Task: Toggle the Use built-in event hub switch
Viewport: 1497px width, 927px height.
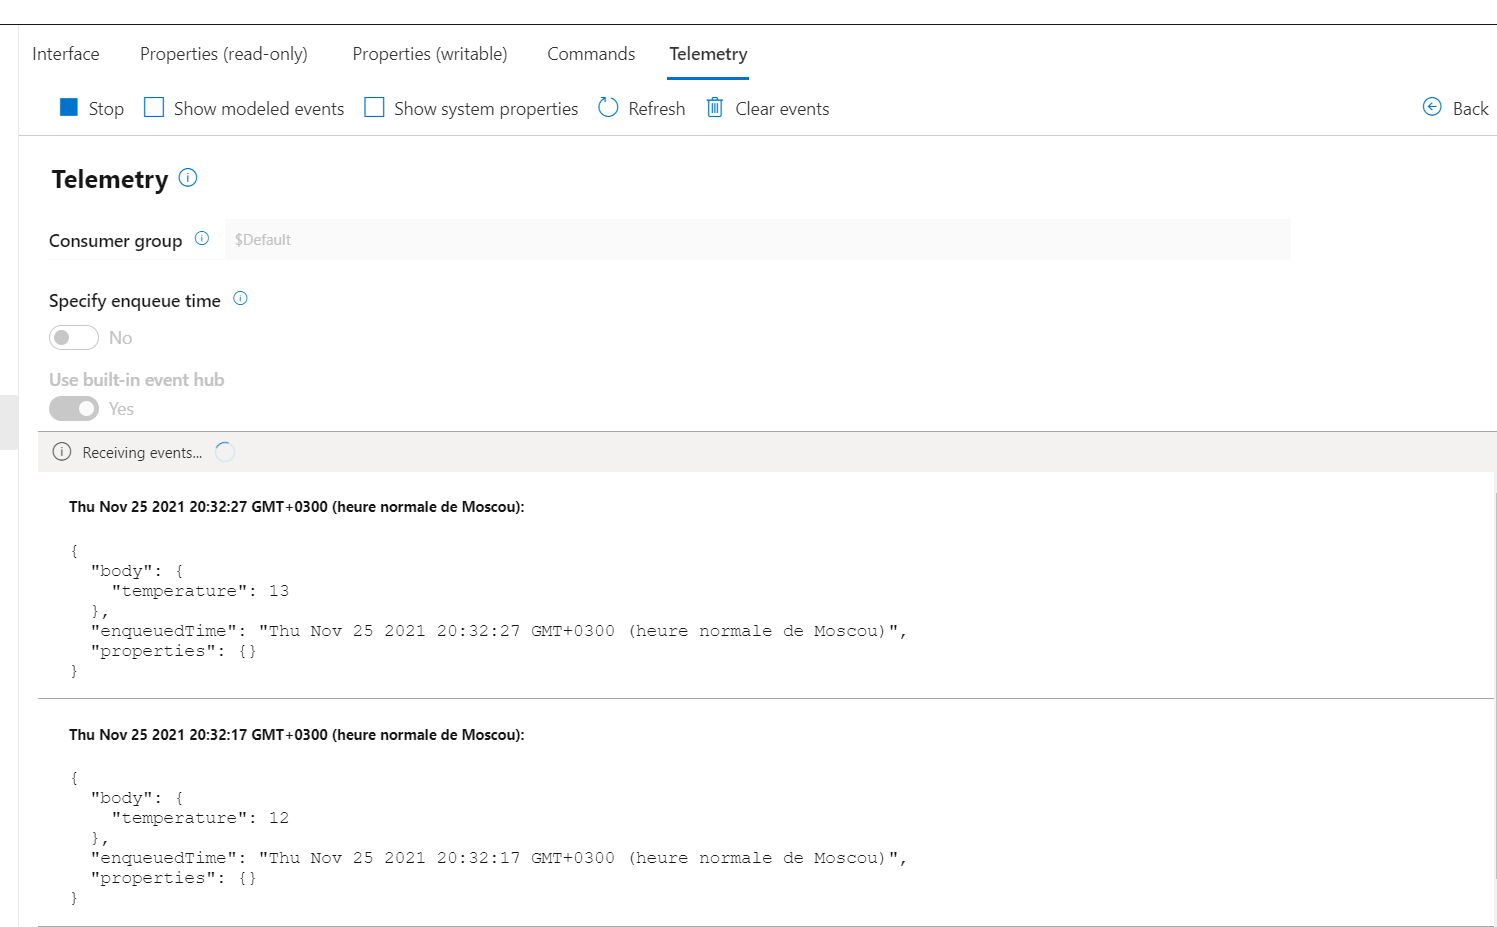Action: 74,408
